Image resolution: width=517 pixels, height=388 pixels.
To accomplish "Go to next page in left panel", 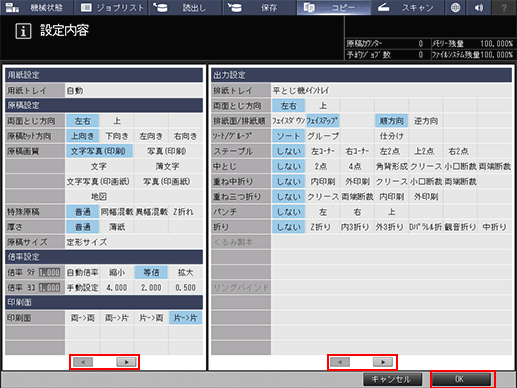I will (x=126, y=362).
